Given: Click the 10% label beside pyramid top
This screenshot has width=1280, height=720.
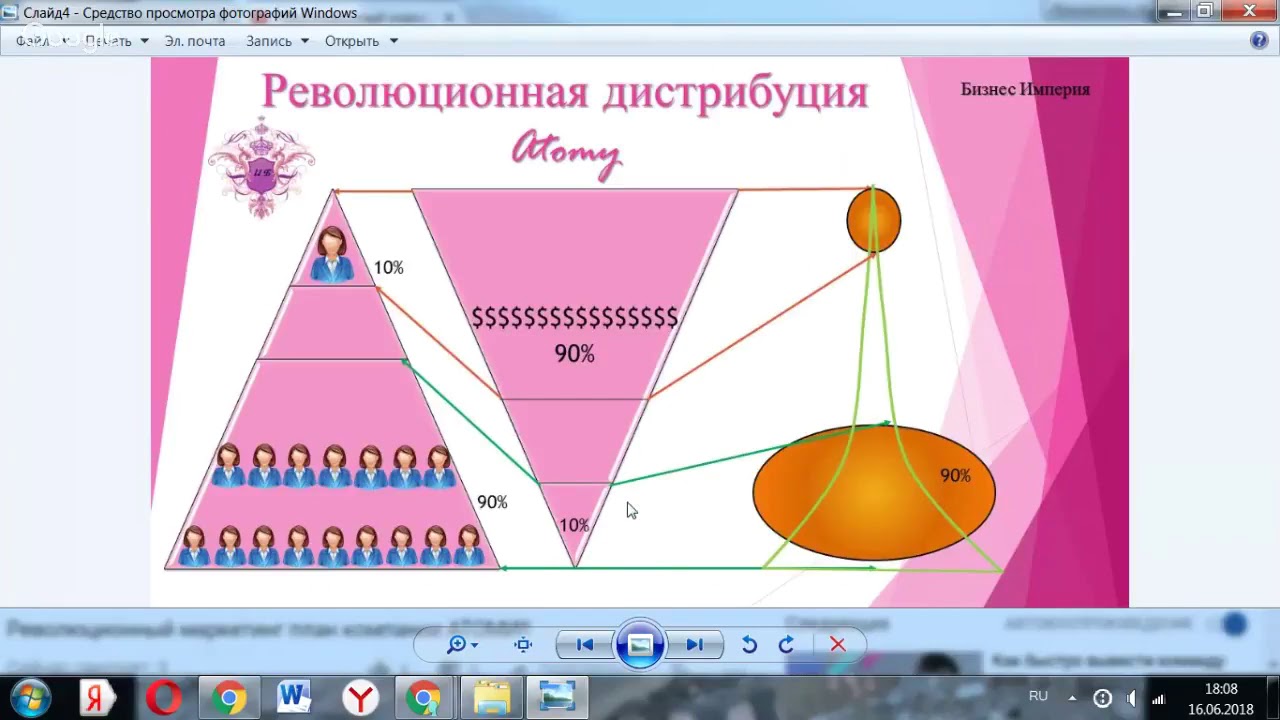Looking at the screenshot, I should (x=388, y=268).
